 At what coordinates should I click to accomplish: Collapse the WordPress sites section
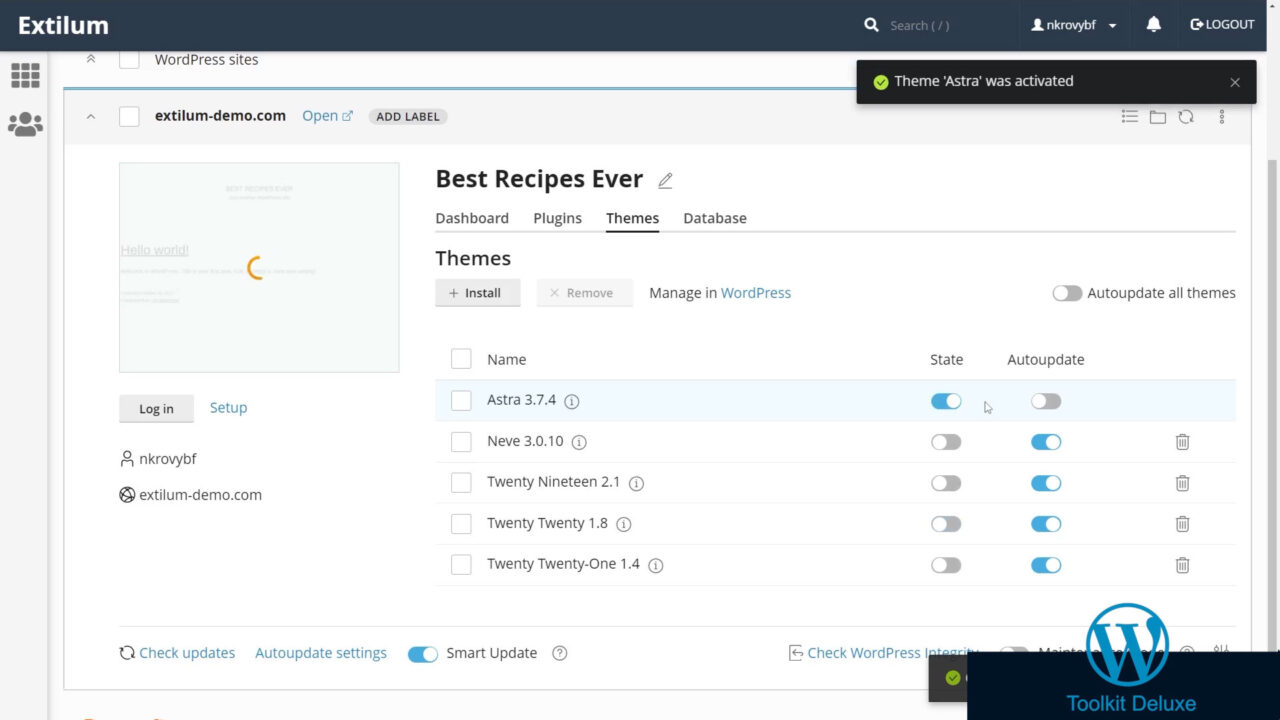(90, 59)
